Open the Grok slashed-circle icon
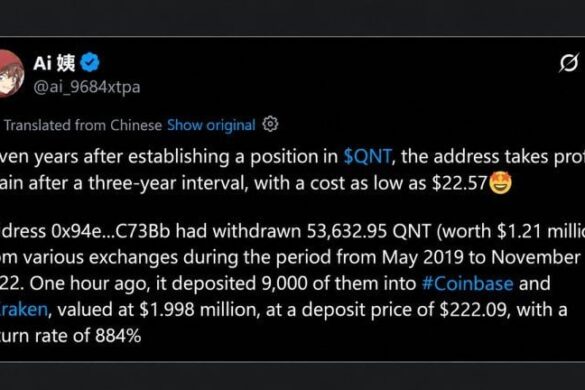 click(x=569, y=63)
